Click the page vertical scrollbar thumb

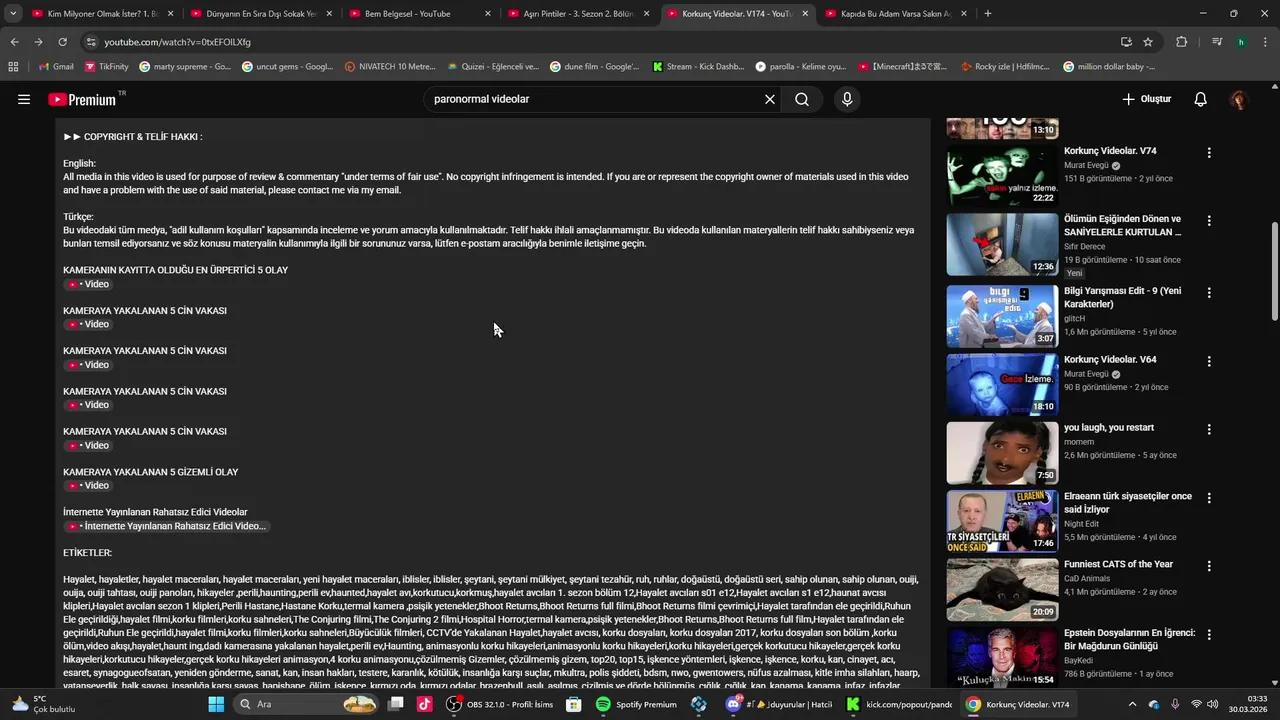click(1274, 270)
